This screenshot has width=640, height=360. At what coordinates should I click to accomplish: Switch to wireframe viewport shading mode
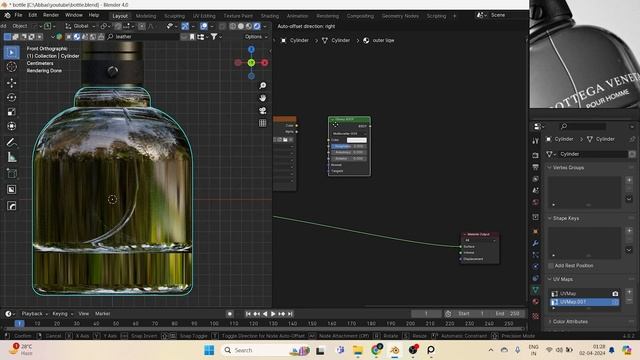[x=233, y=26]
